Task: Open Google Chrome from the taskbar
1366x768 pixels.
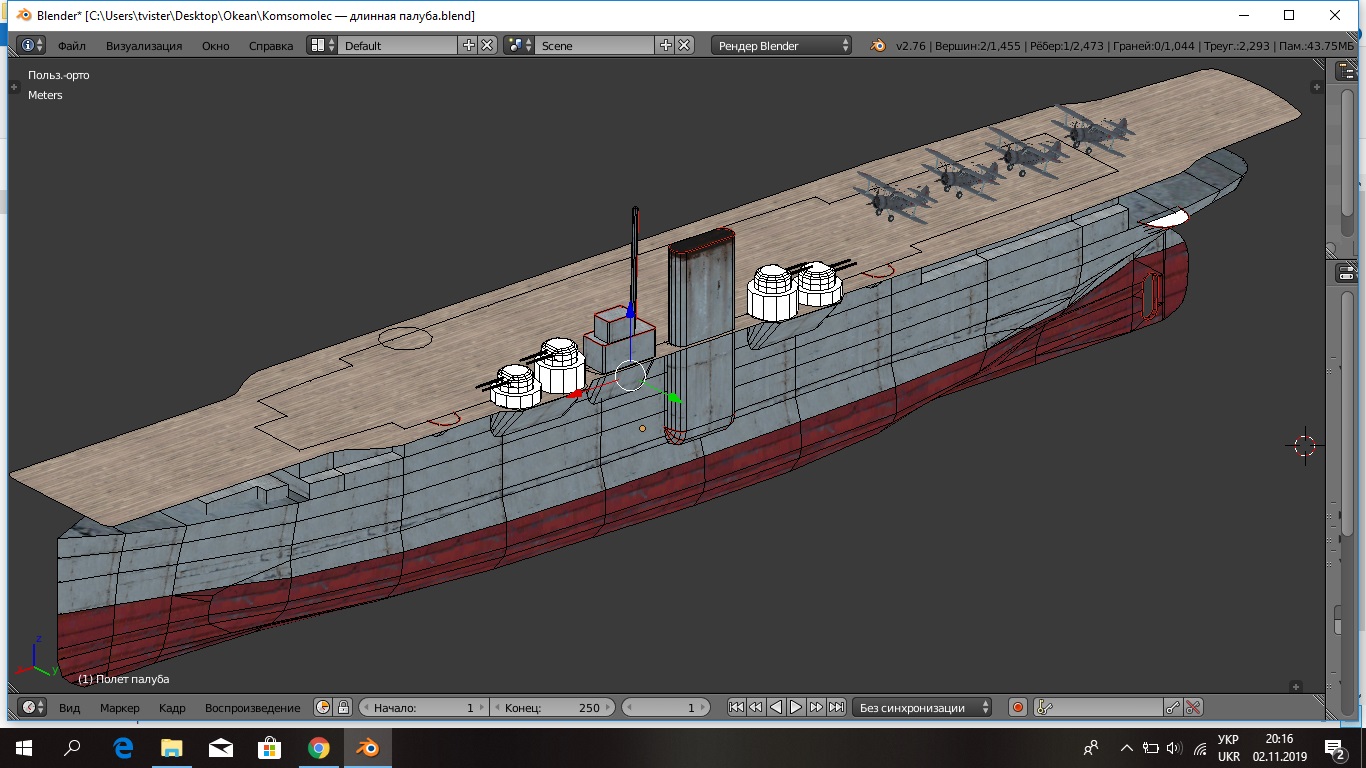Action: 319,748
